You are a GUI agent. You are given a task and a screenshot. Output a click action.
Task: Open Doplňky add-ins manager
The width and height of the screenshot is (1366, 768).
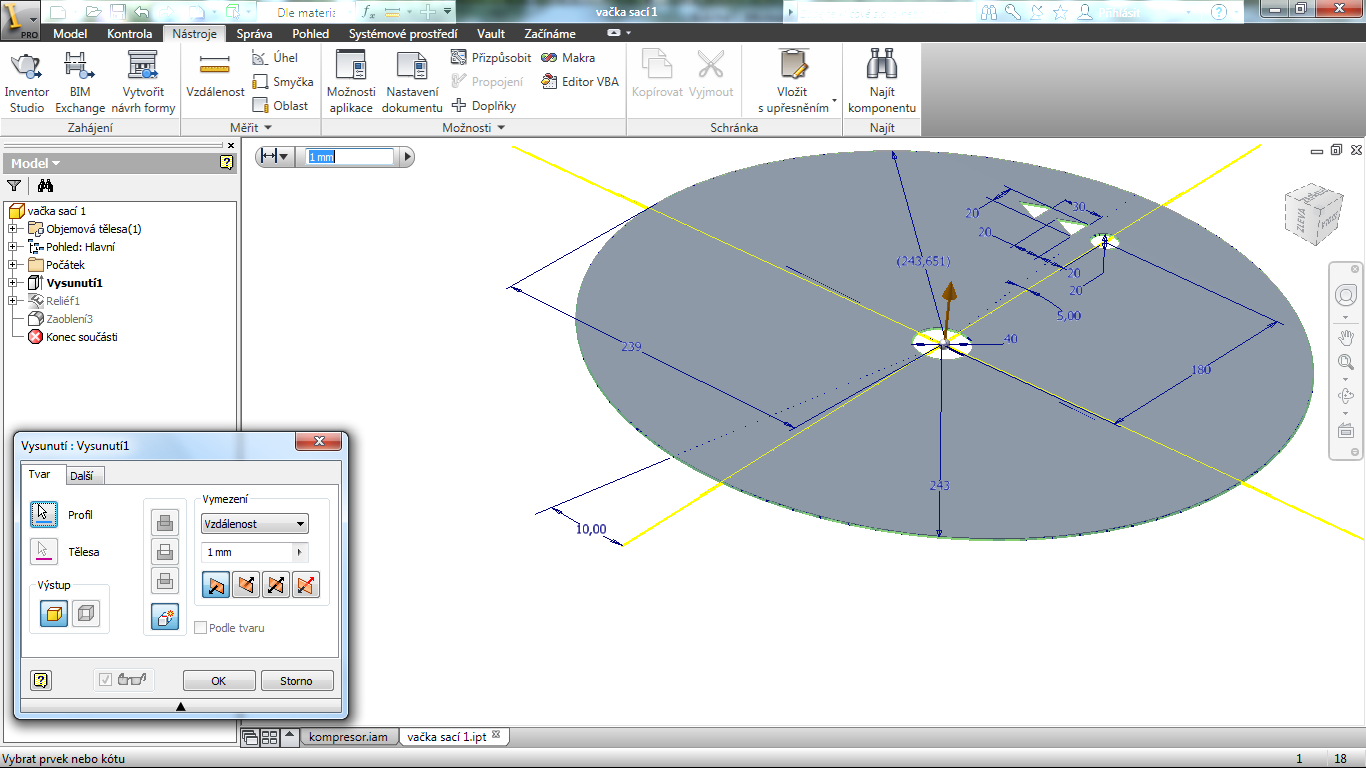pos(484,105)
